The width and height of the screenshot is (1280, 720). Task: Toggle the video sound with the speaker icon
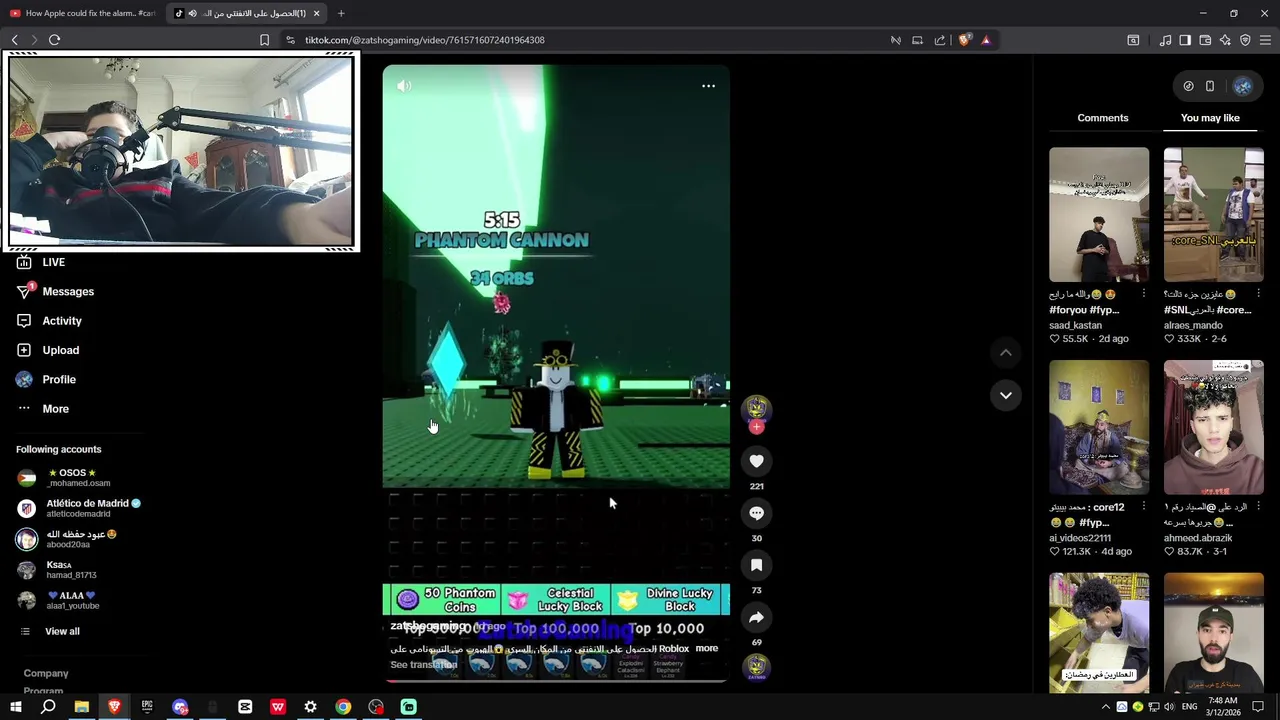pos(404,86)
